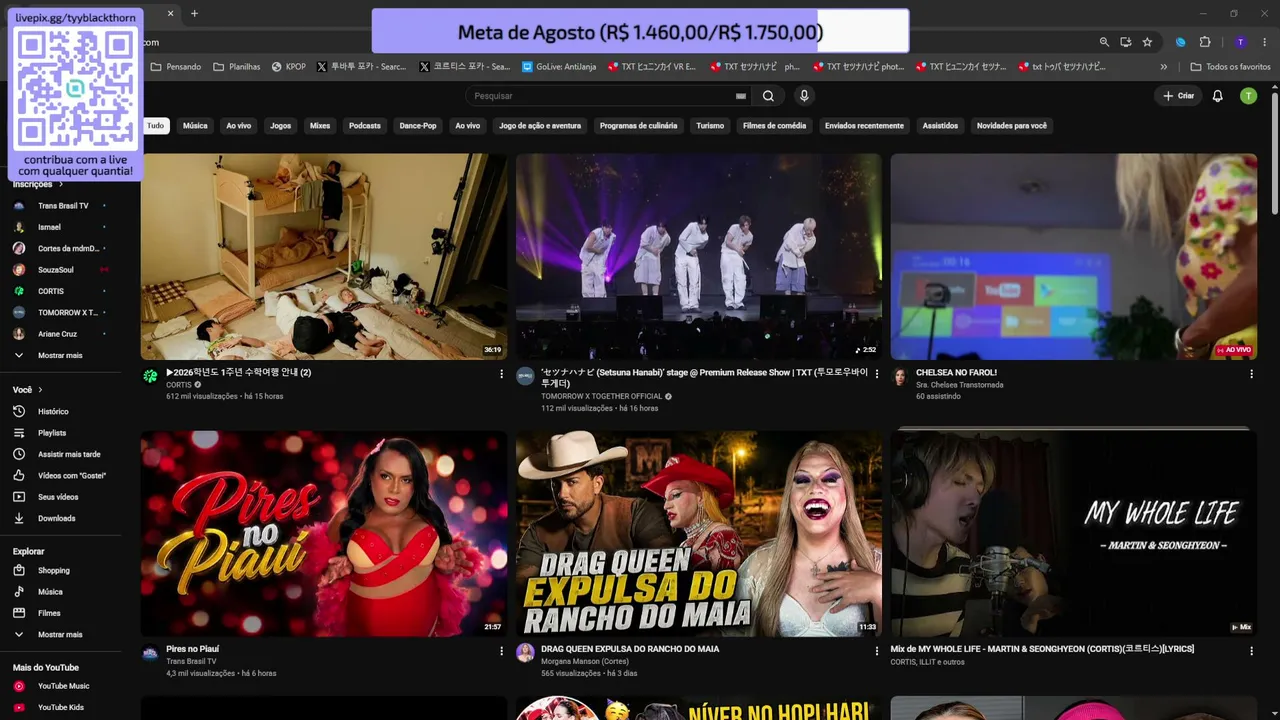This screenshot has width=1280, height=720.
Task: Bookmark this page with the star icon
Action: [1147, 42]
